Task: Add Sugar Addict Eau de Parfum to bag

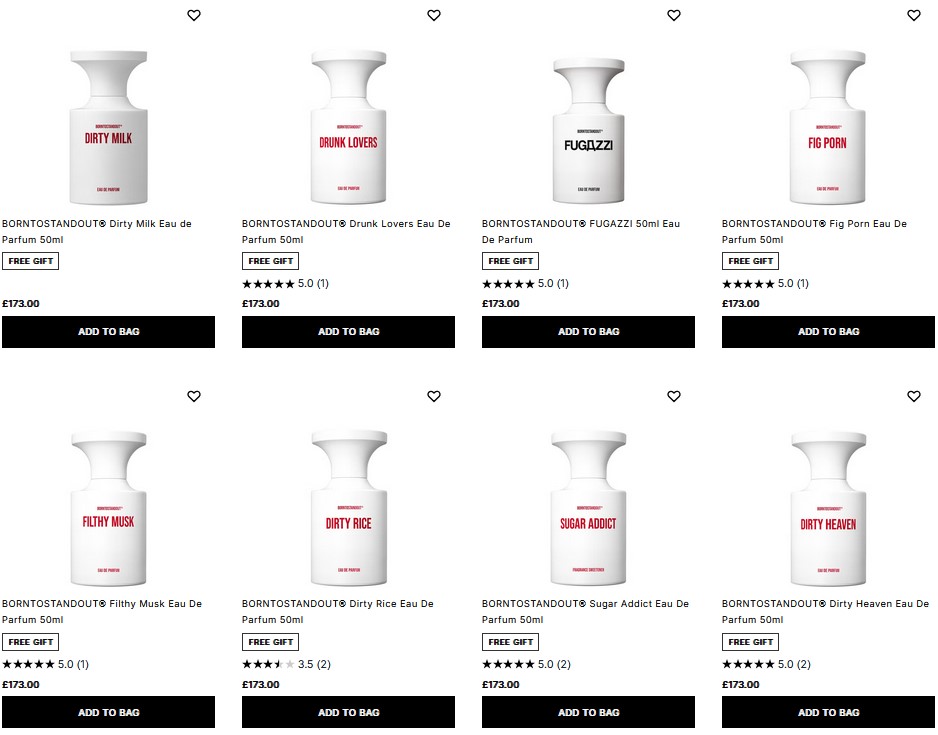Action: [x=588, y=712]
